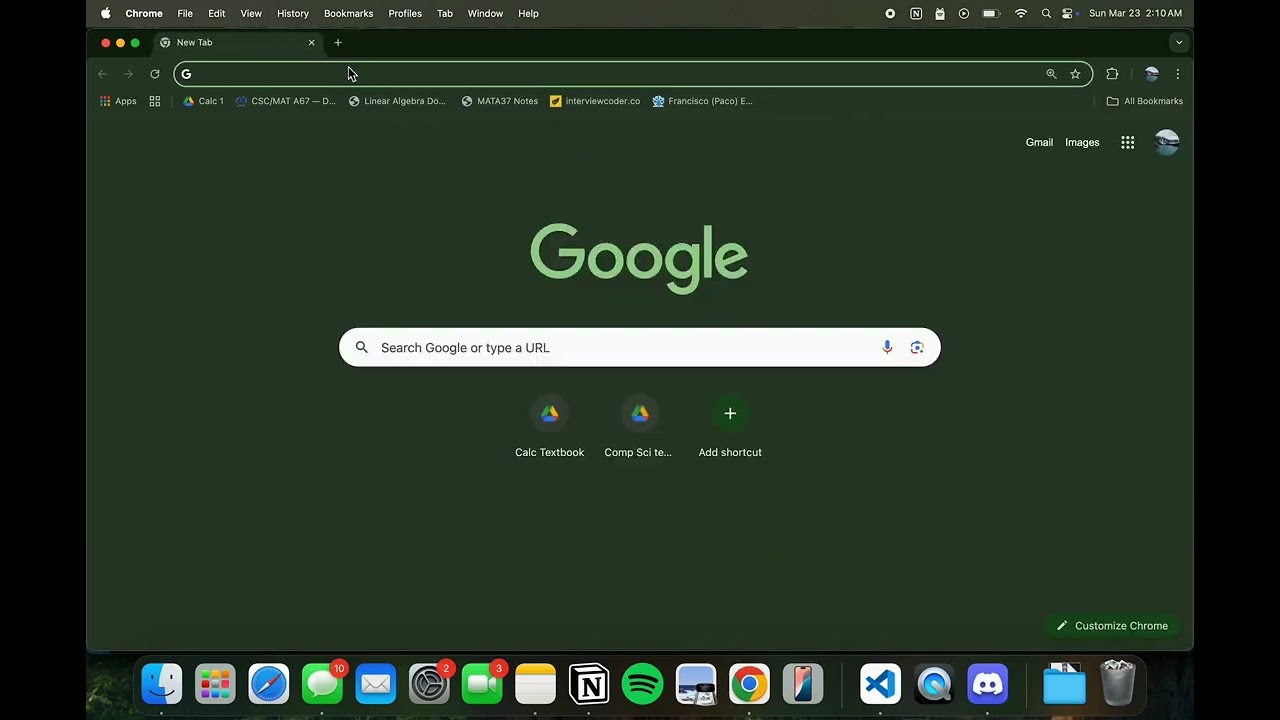Open the File menu
This screenshot has width=1280, height=720.
pyautogui.click(x=185, y=14)
